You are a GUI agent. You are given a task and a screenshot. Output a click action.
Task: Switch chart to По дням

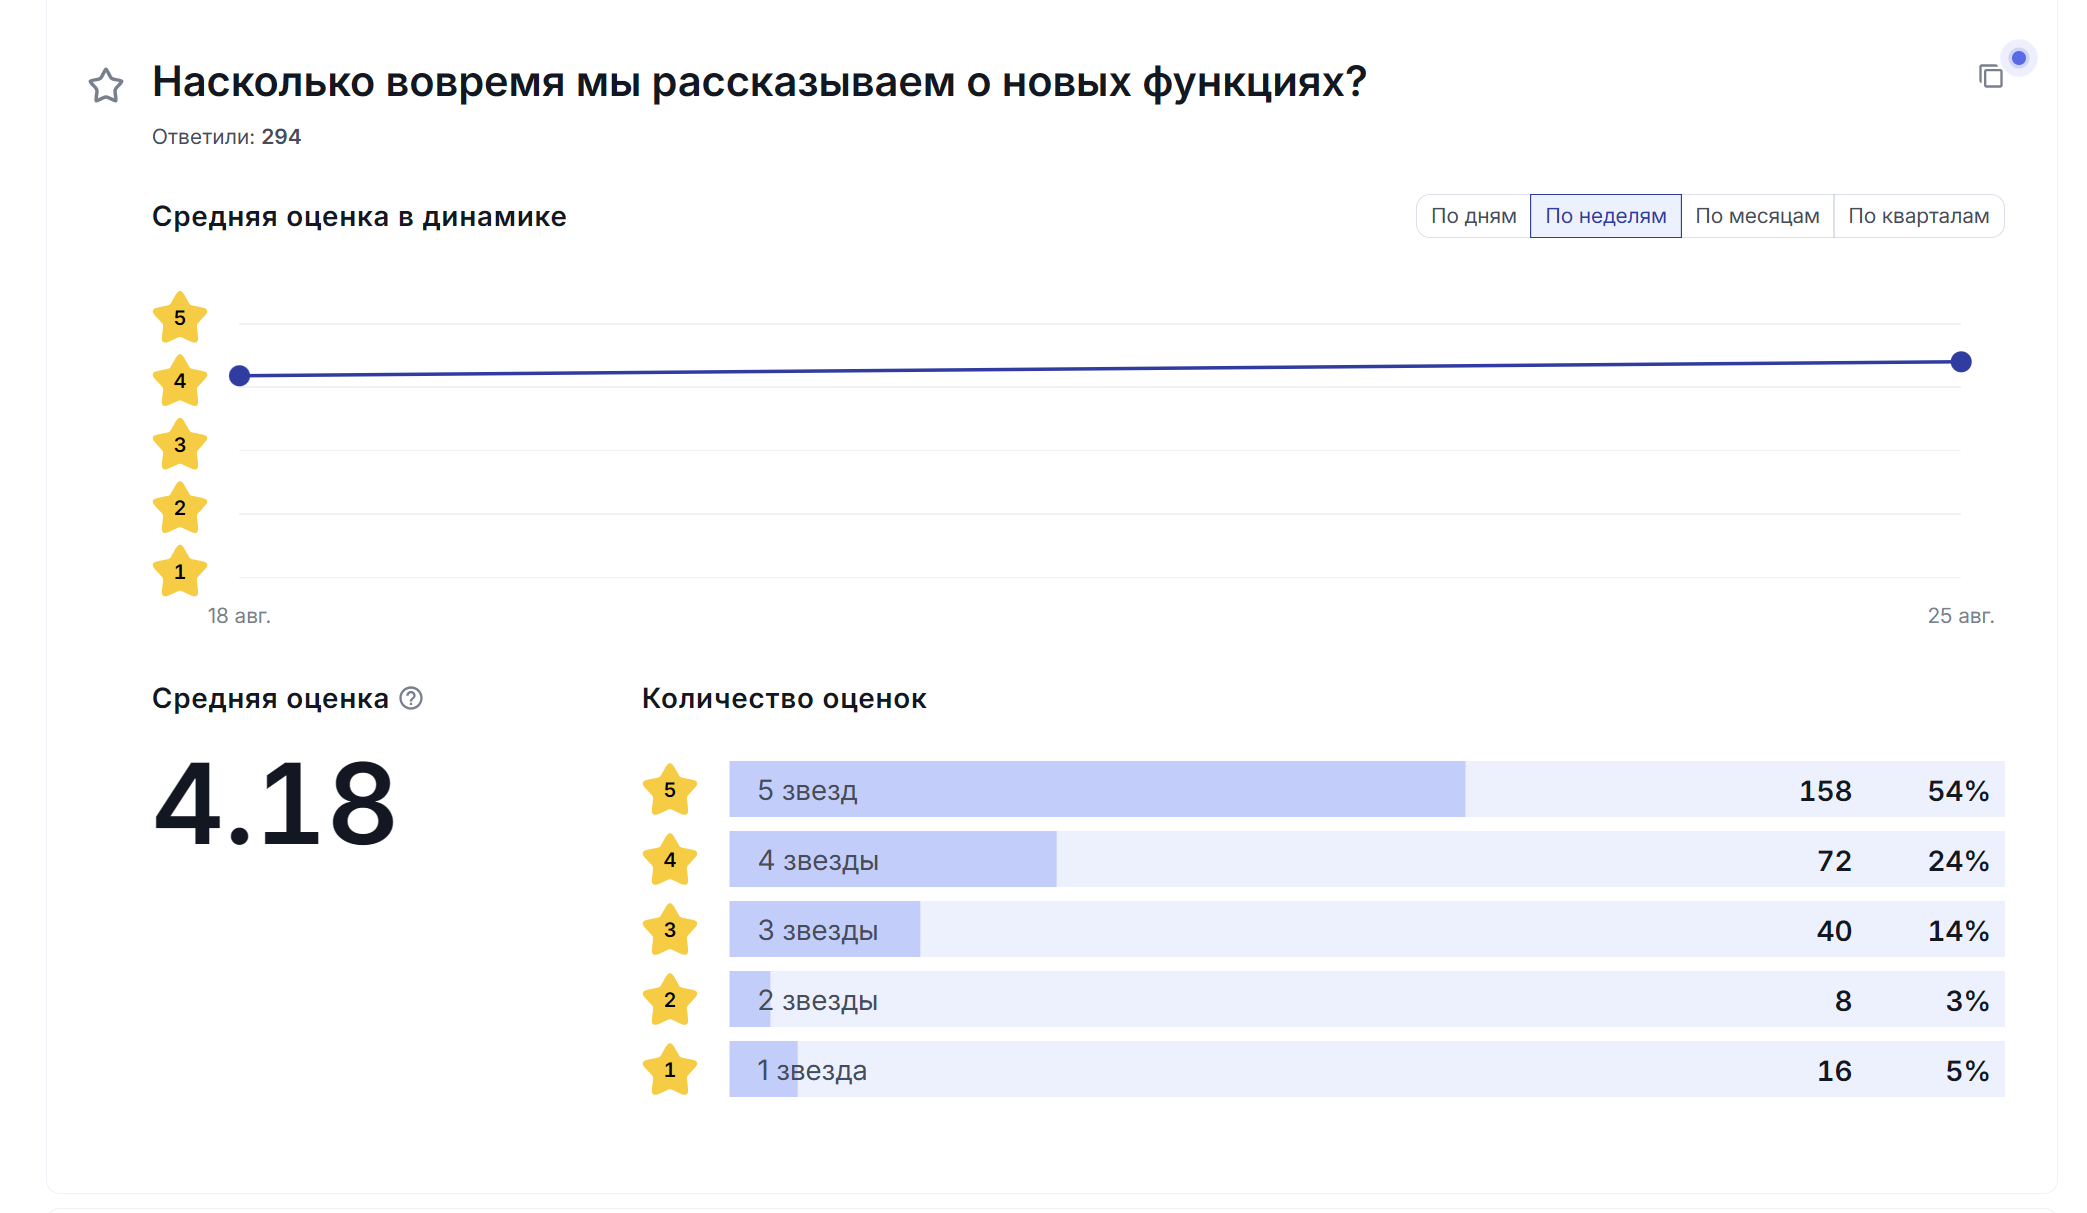[1473, 216]
